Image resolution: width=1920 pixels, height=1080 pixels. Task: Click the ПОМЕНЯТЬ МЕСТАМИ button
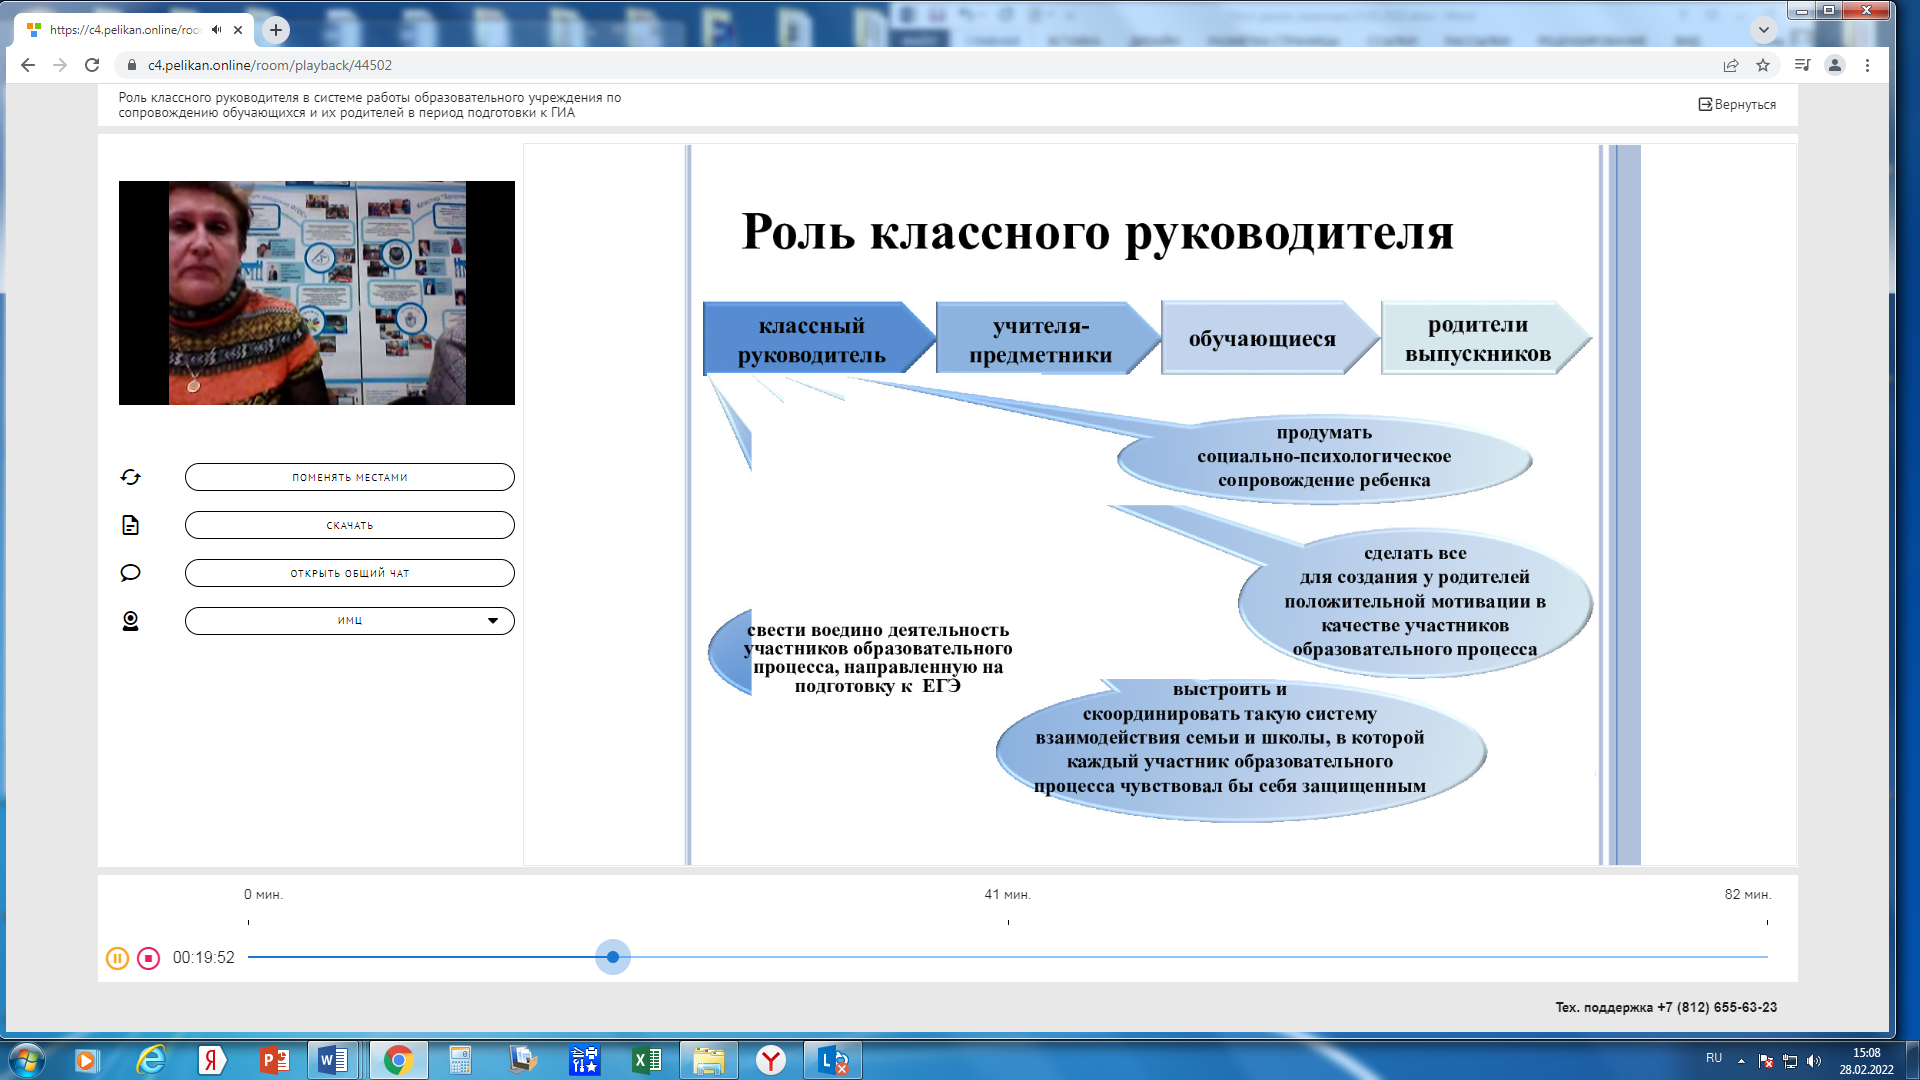click(x=350, y=477)
